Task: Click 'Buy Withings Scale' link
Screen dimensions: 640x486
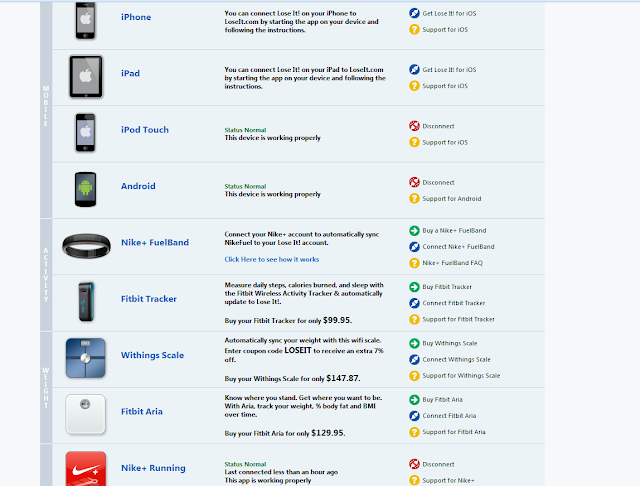Action: pos(450,343)
